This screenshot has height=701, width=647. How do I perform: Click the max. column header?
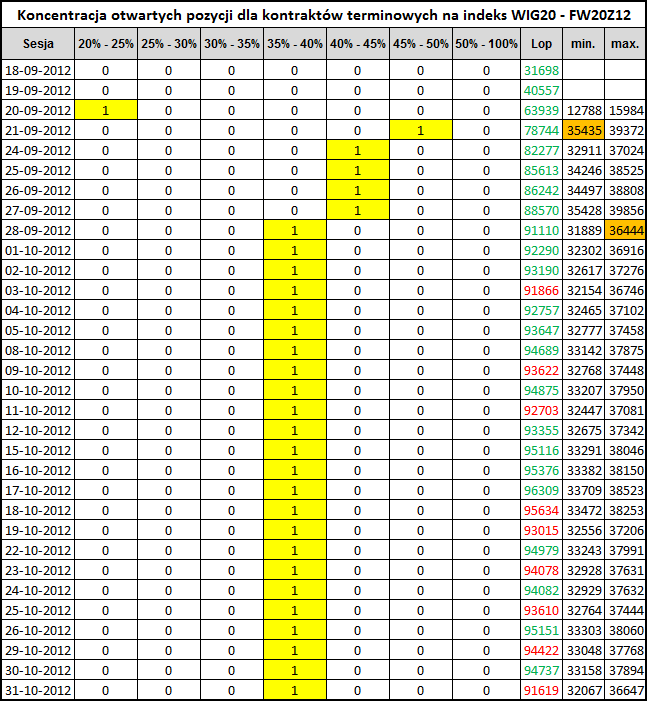coord(625,44)
